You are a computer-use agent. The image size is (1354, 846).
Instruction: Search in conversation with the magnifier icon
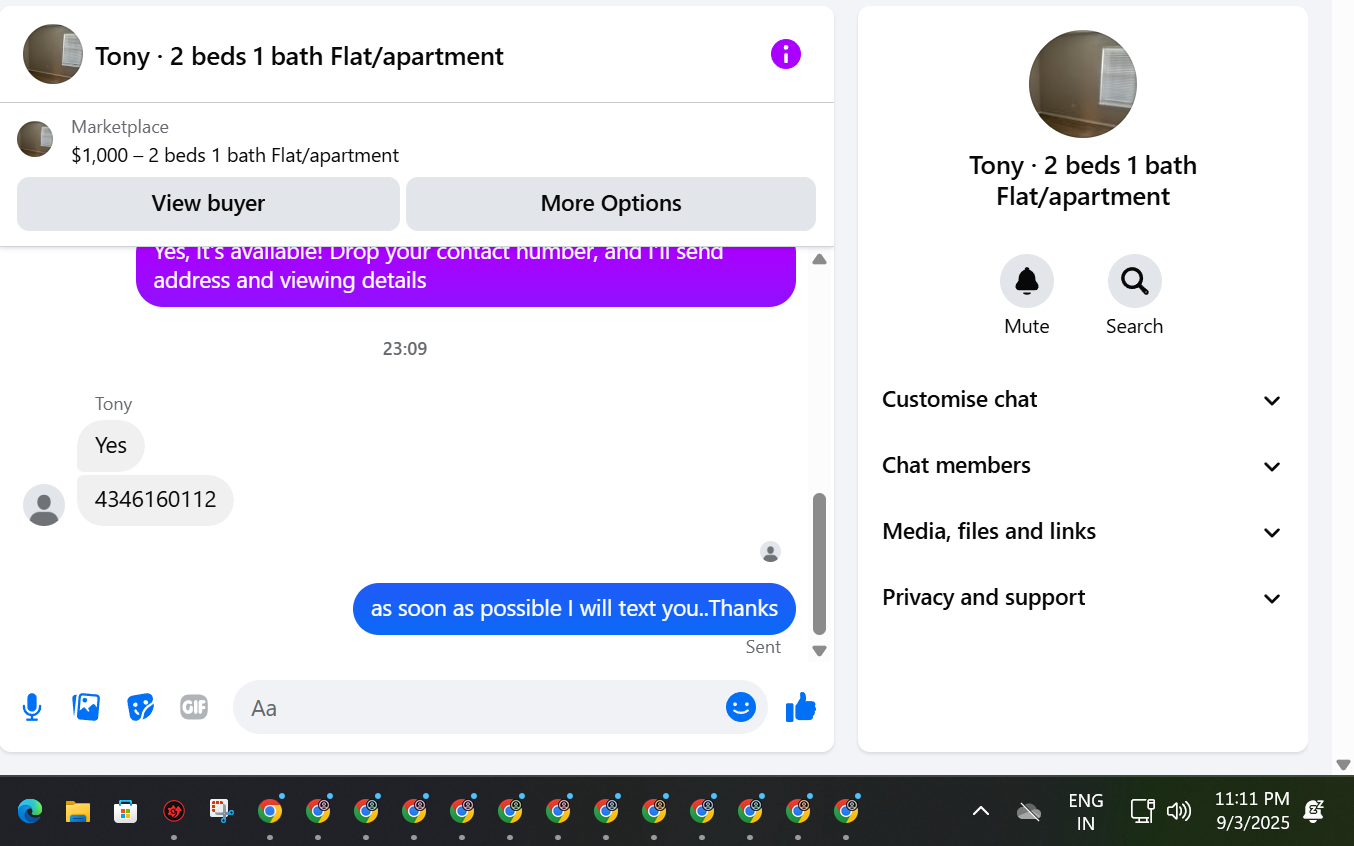coord(1134,281)
